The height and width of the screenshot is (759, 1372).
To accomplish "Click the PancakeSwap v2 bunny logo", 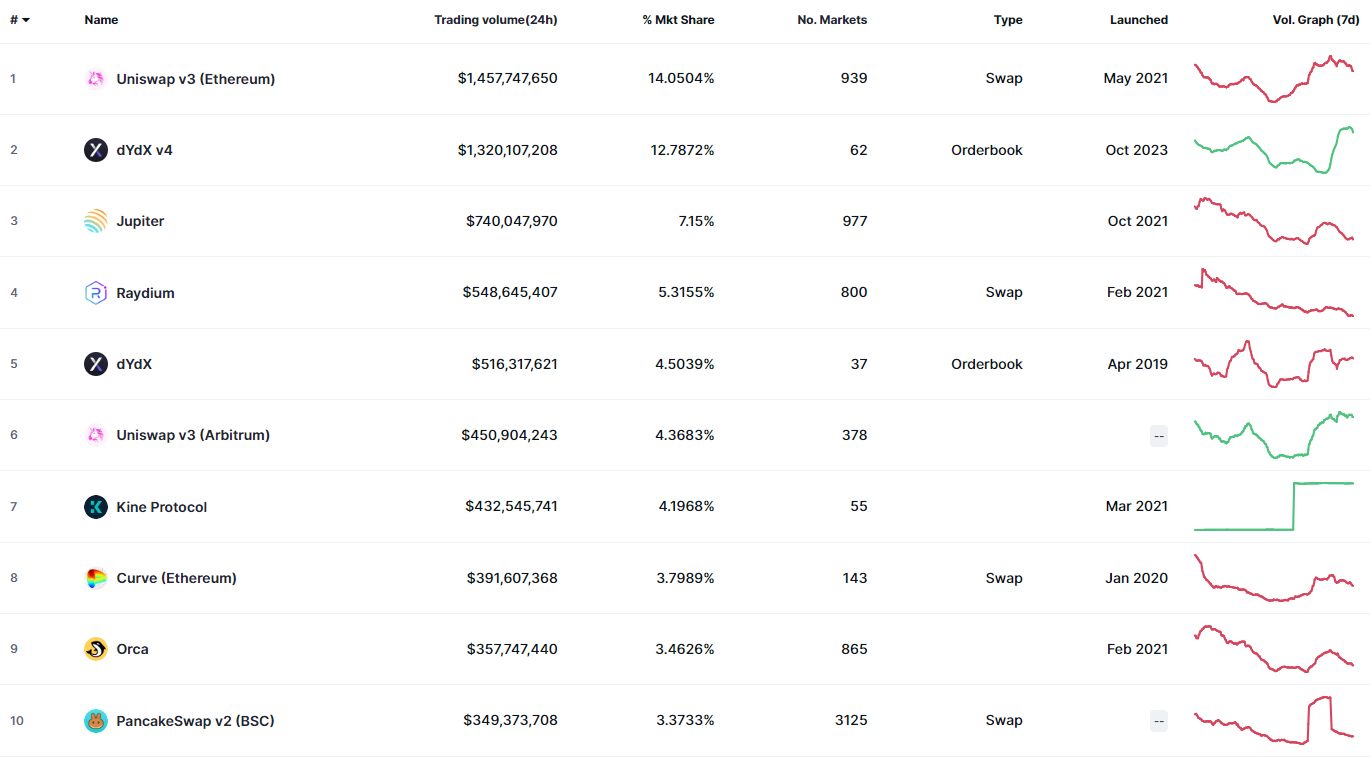I will pos(96,721).
